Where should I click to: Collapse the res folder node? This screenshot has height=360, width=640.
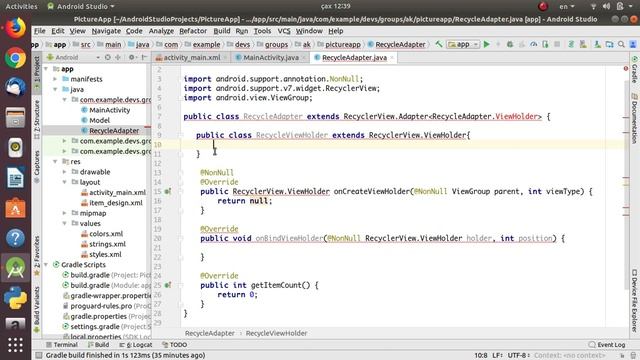(55, 162)
